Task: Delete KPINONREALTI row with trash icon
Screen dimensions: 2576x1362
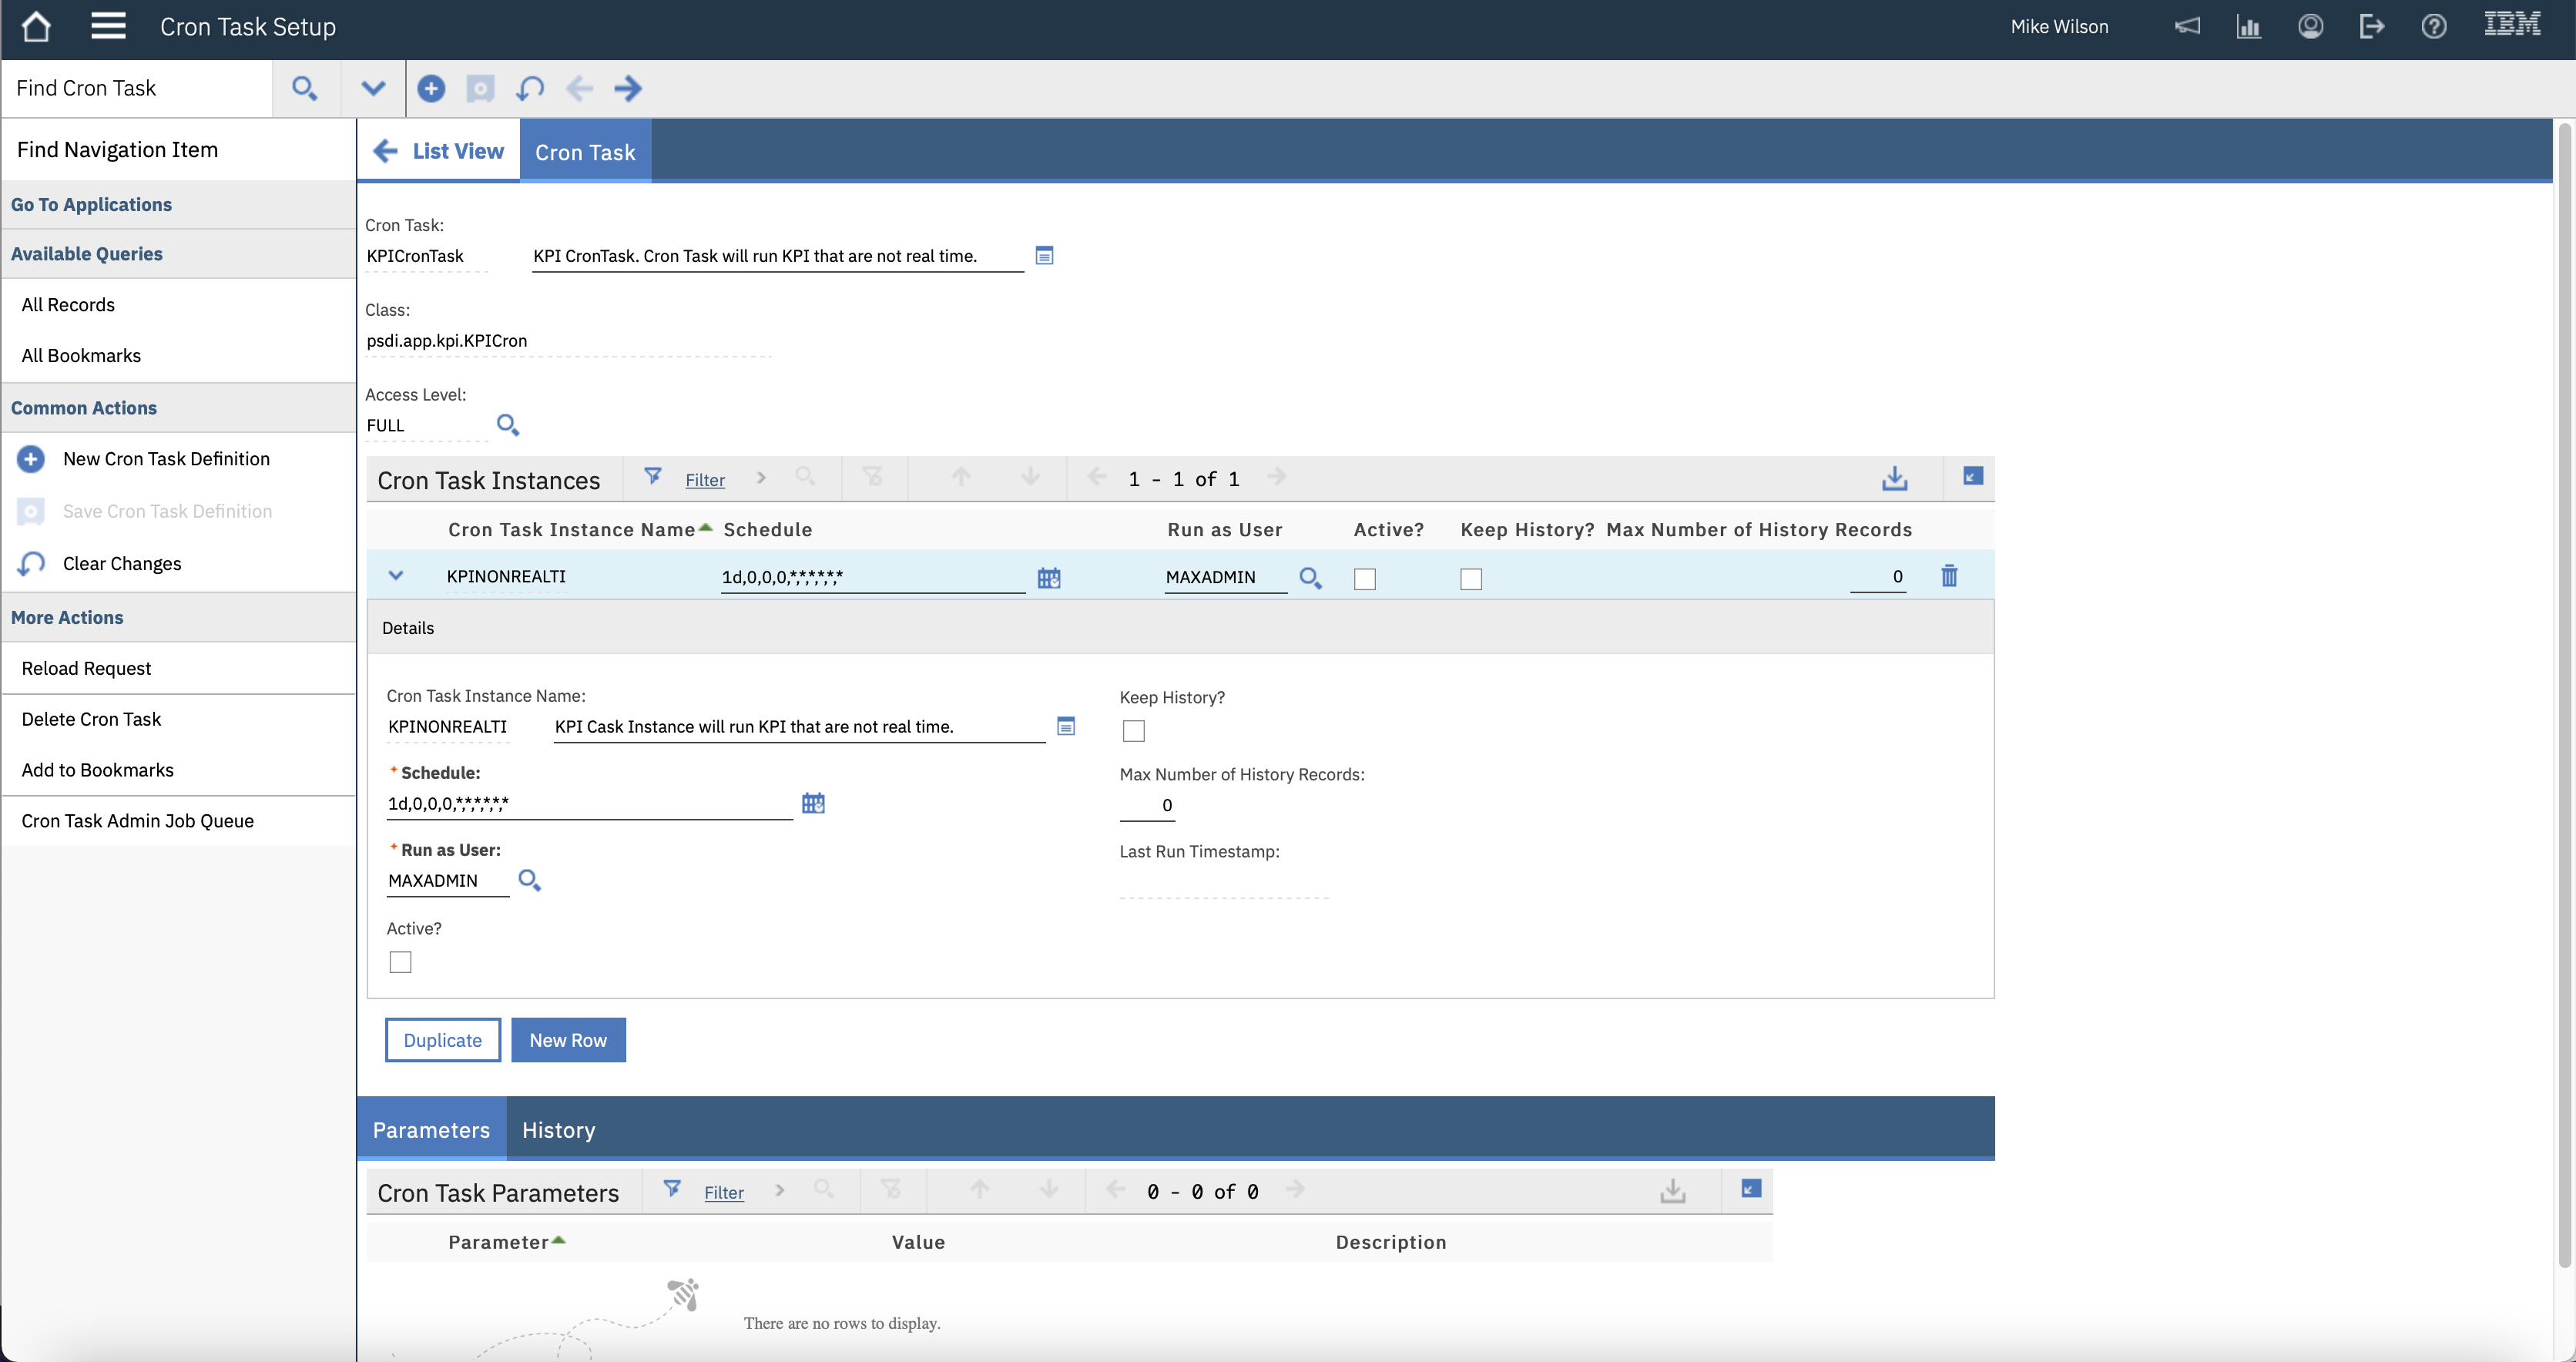Action: [x=1949, y=576]
